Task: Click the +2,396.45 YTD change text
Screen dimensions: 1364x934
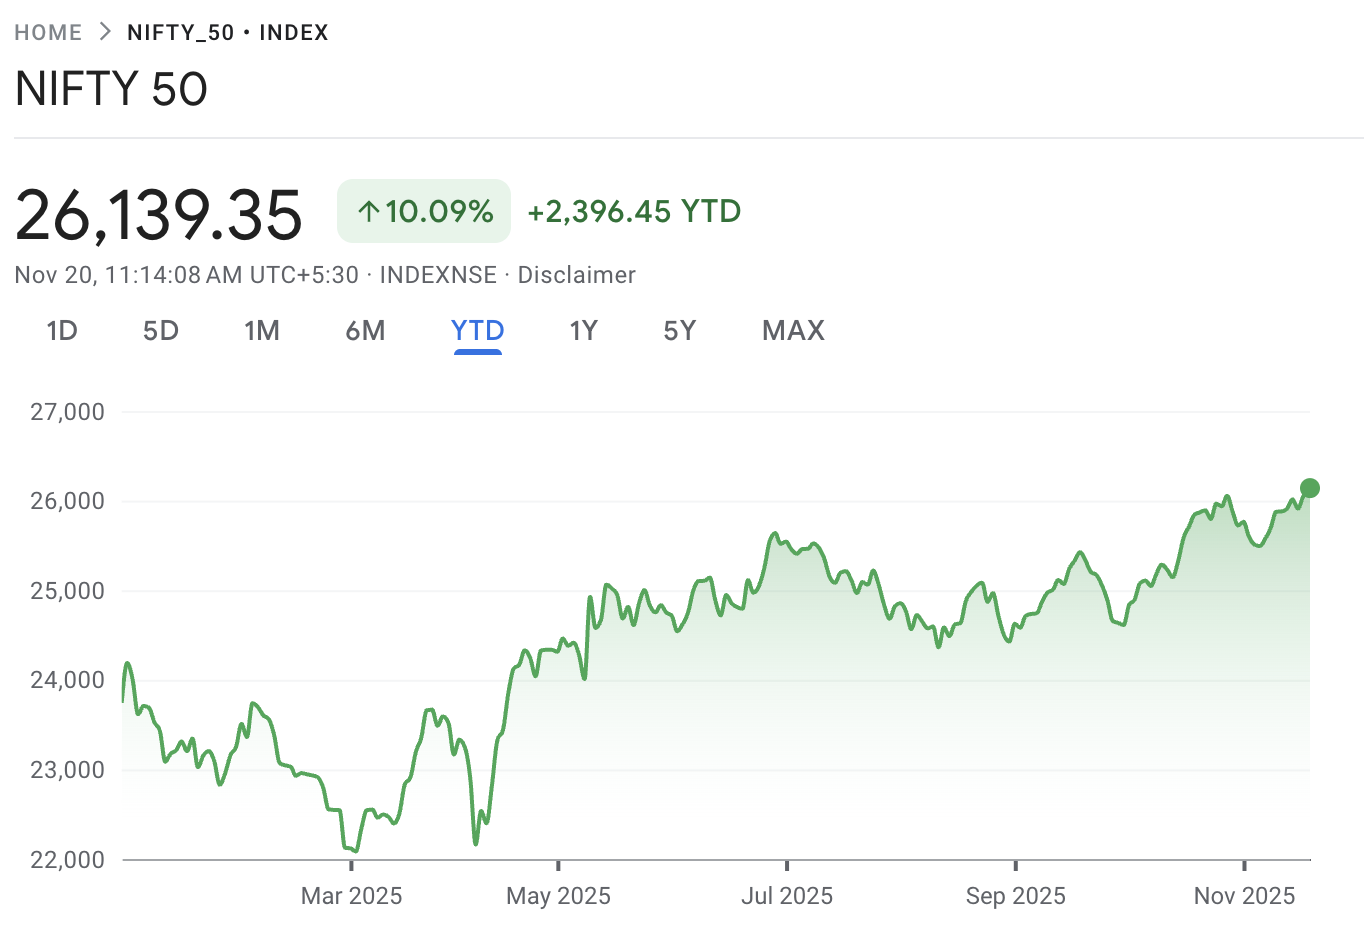Action: (633, 211)
